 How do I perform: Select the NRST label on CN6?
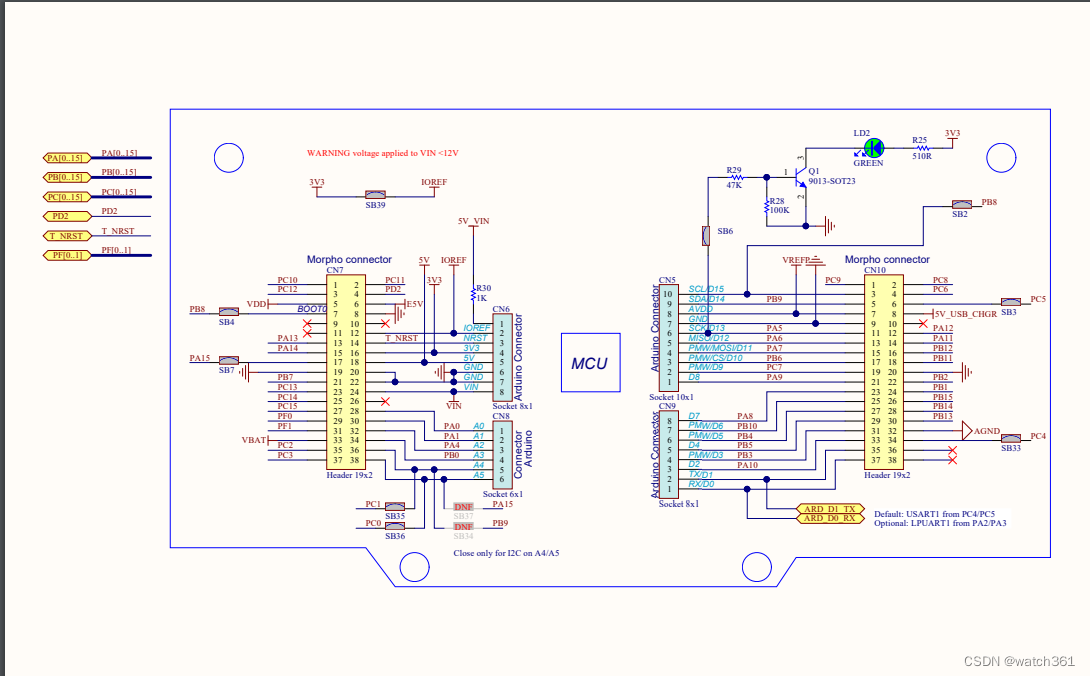(475, 338)
